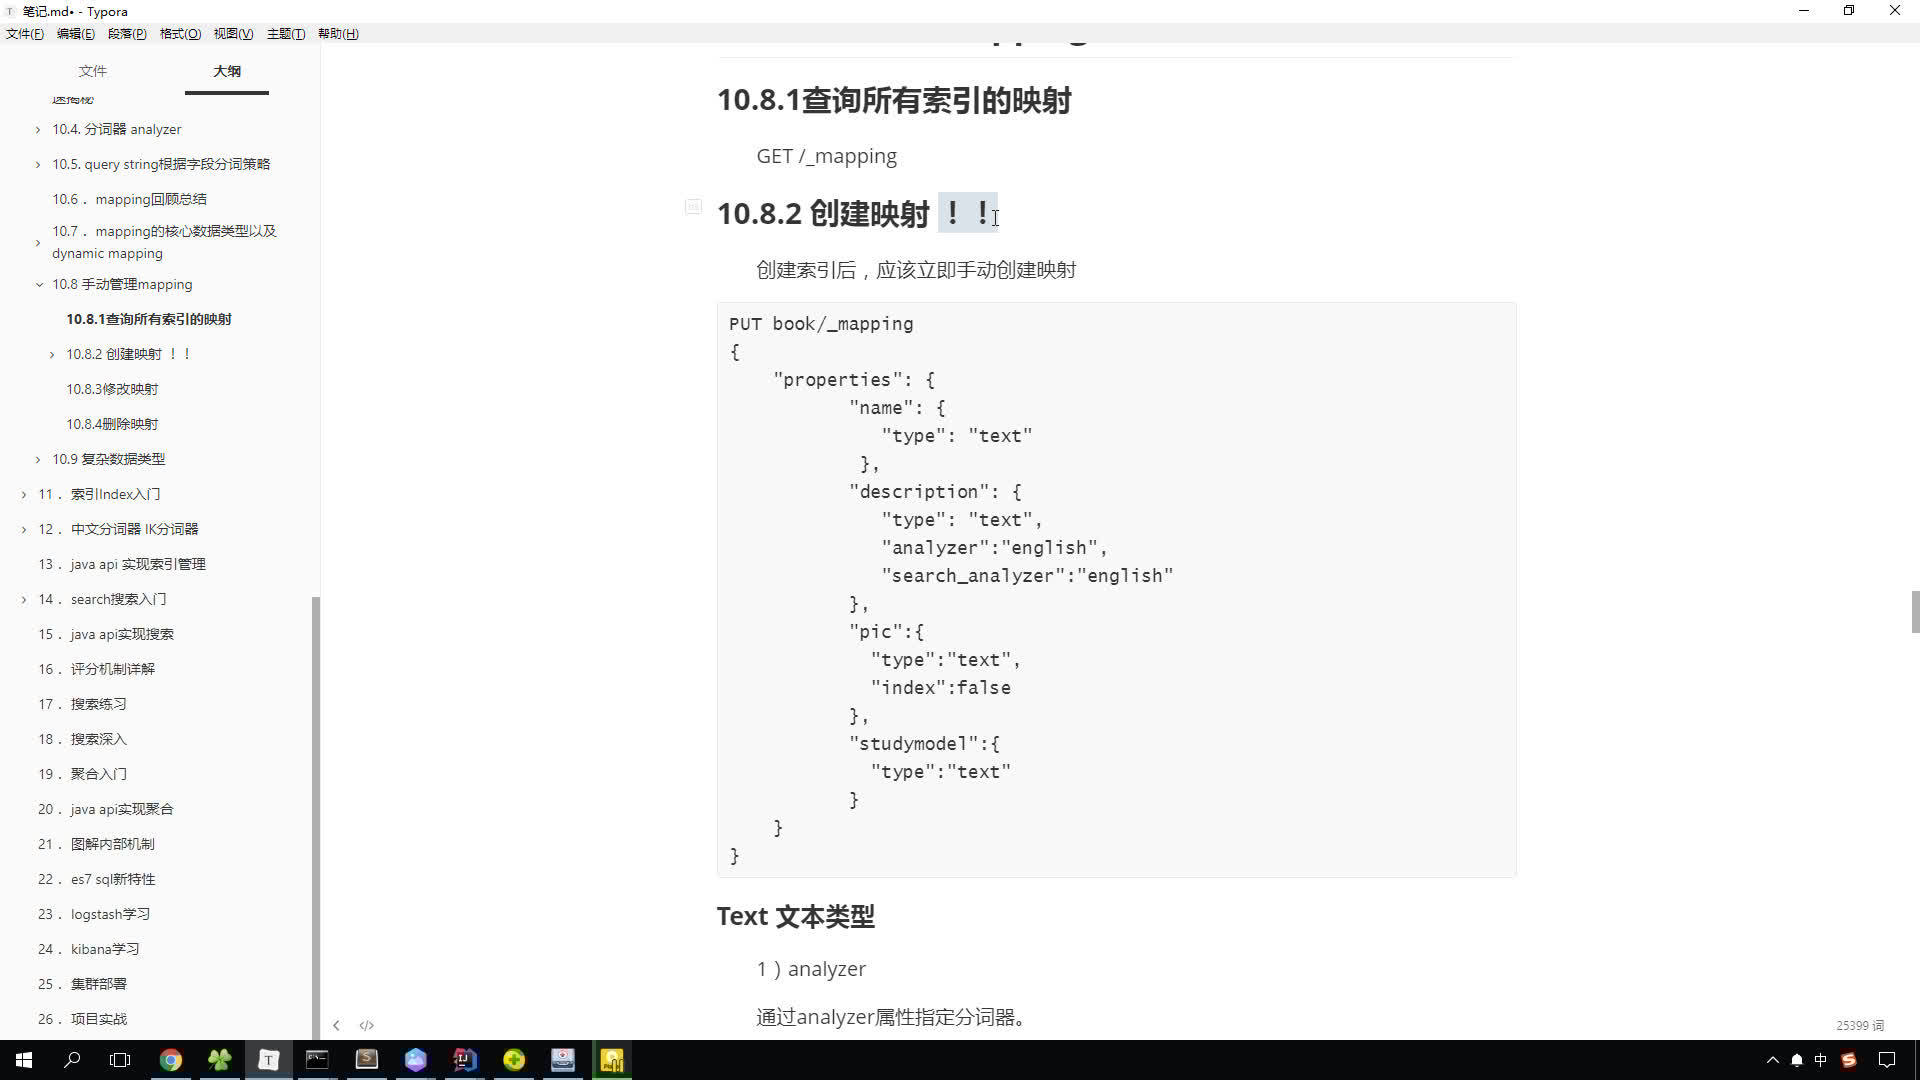Viewport: 1920px width, 1080px height.
Task: Launch IntelliJ IDEA from the taskbar
Action: (x=464, y=1060)
